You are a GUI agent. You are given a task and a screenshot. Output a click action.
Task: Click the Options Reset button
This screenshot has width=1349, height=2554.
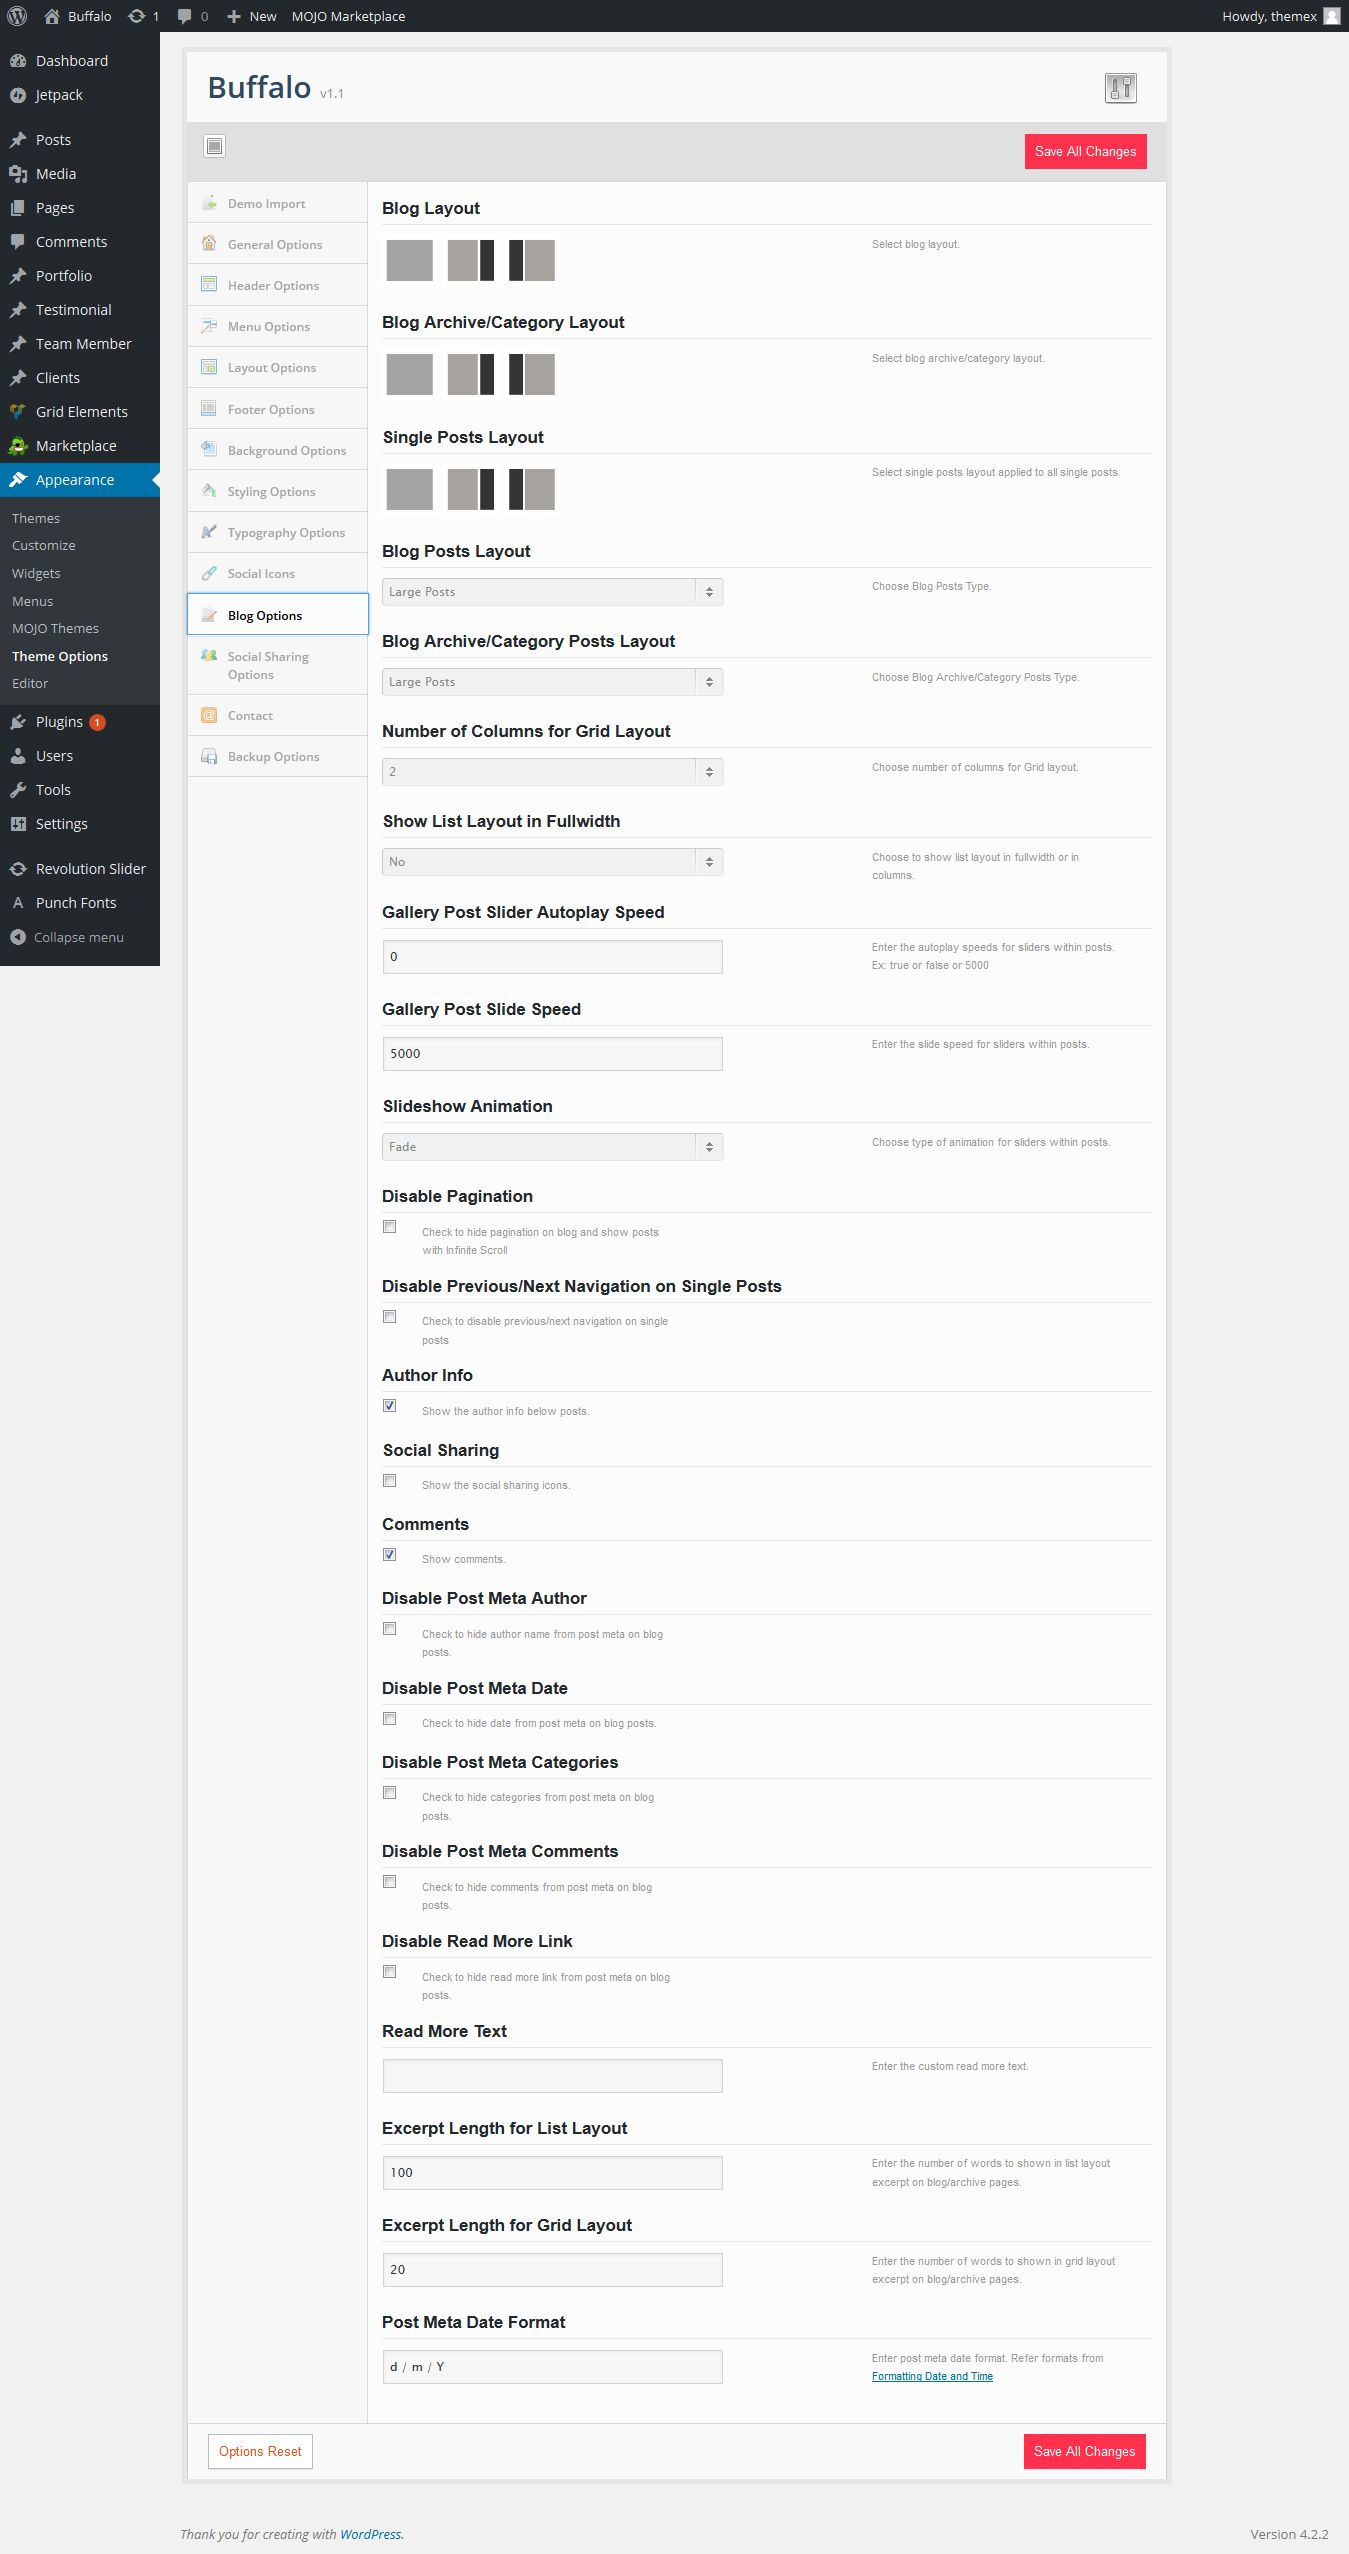pyautogui.click(x=260, y=2451)
